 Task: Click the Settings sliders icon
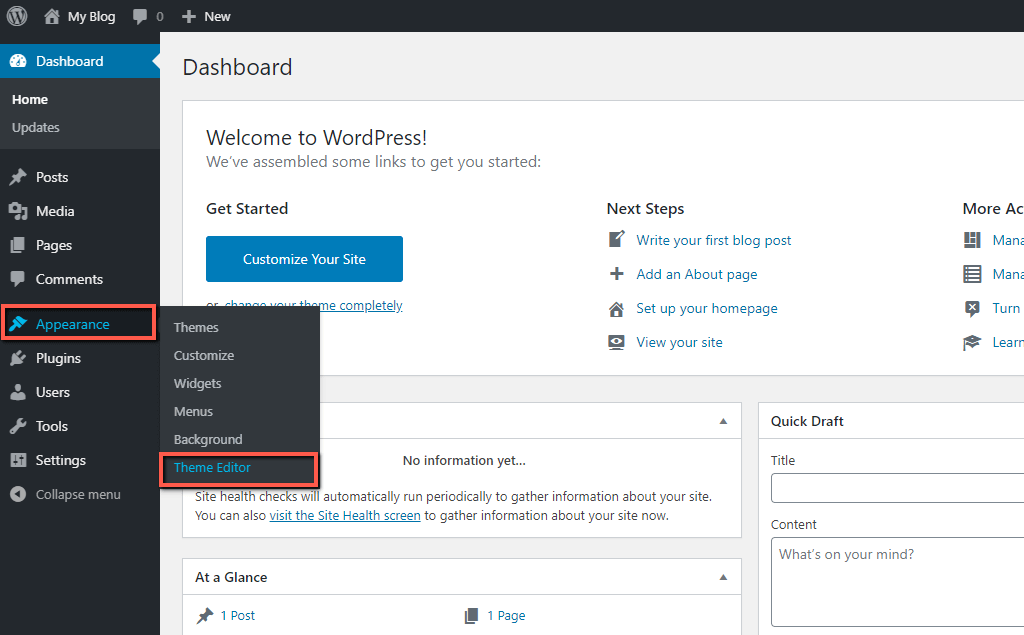click(x=18, y=460)
